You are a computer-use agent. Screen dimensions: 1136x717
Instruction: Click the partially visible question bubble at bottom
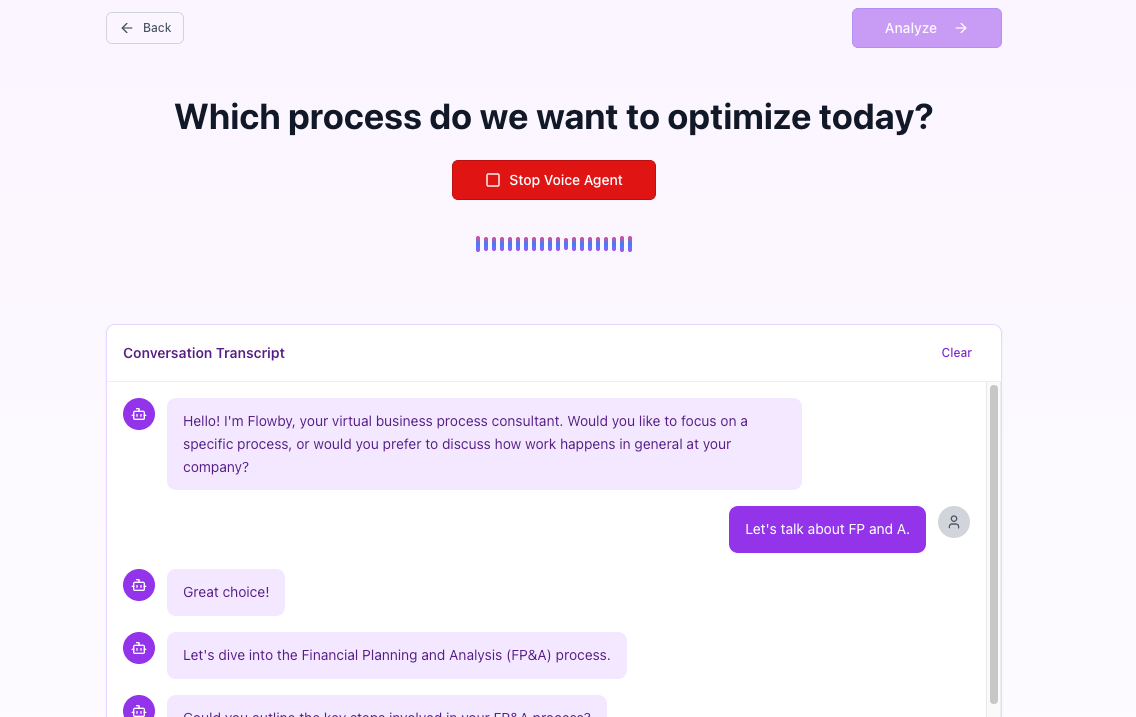[387, 712]
